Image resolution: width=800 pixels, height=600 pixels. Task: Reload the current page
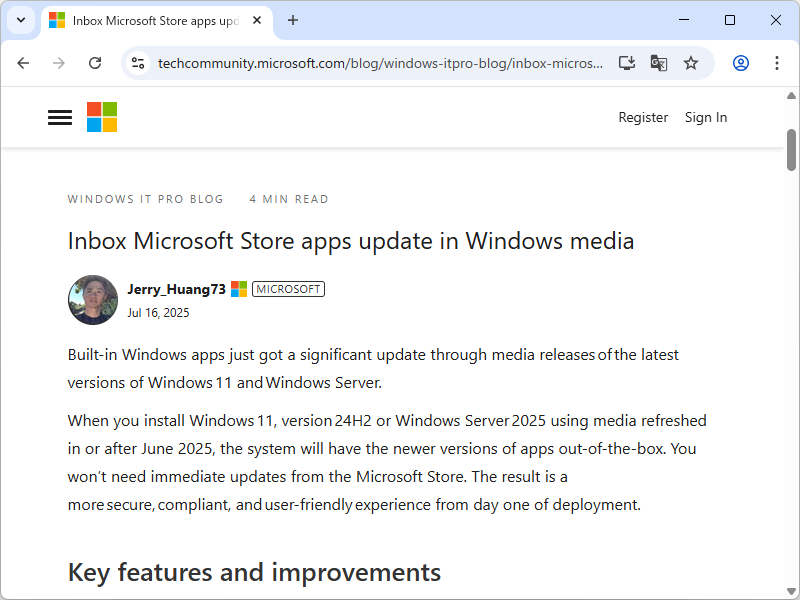pos(95,63)
